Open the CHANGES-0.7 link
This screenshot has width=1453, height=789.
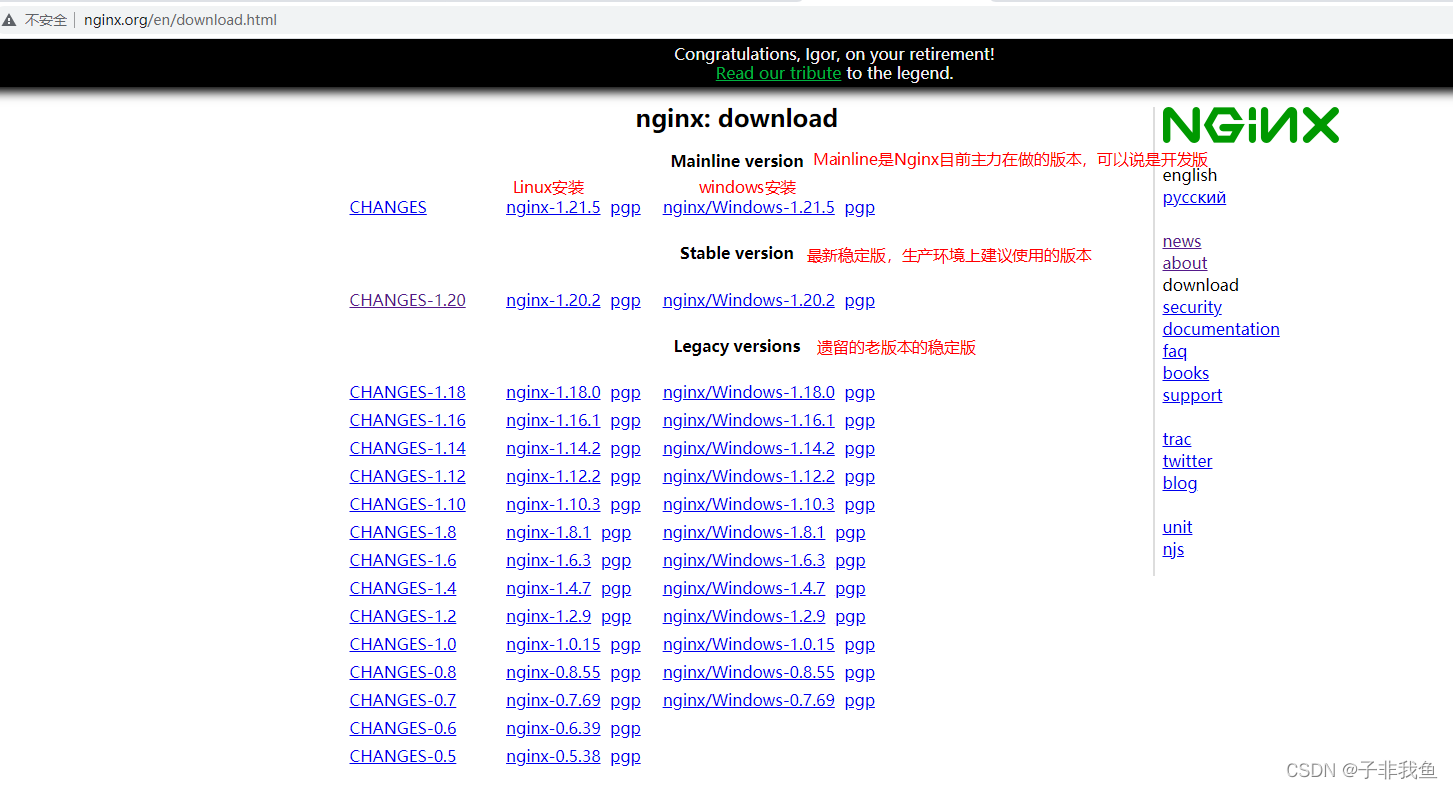pyautogui.click(x=402, y=700)
